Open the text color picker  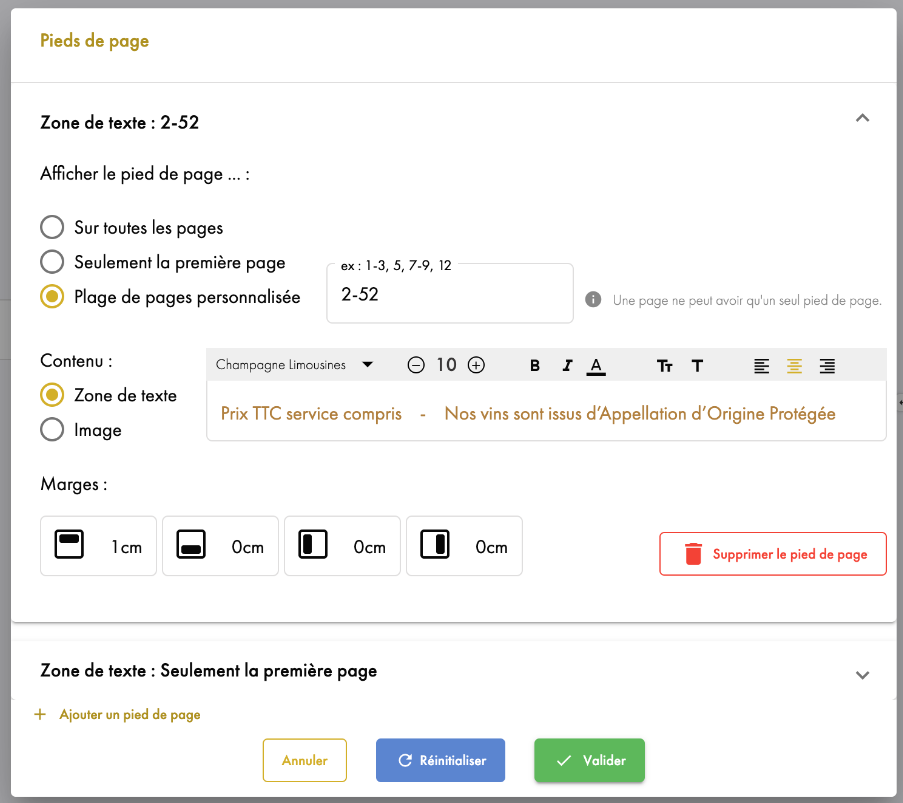pos(596,366)
